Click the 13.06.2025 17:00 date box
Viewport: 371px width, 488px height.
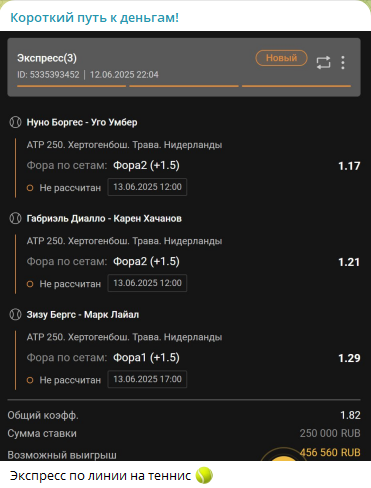click(147, 379)
